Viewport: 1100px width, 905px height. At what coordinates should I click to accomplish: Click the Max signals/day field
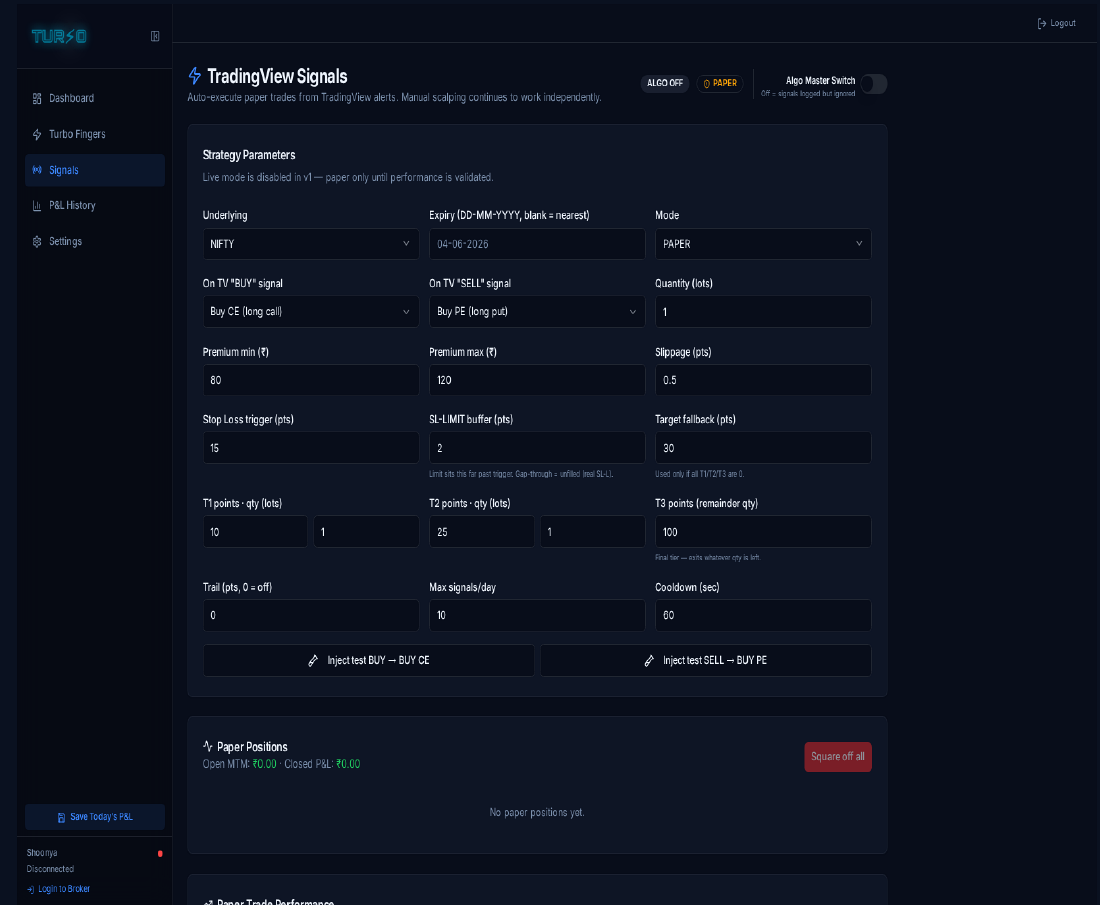[x=537, y=615]
